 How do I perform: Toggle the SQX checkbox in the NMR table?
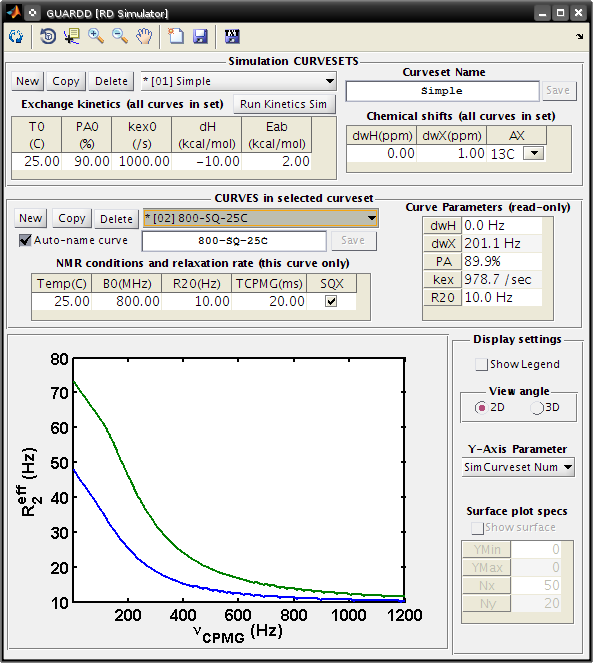tap(331, 301)
